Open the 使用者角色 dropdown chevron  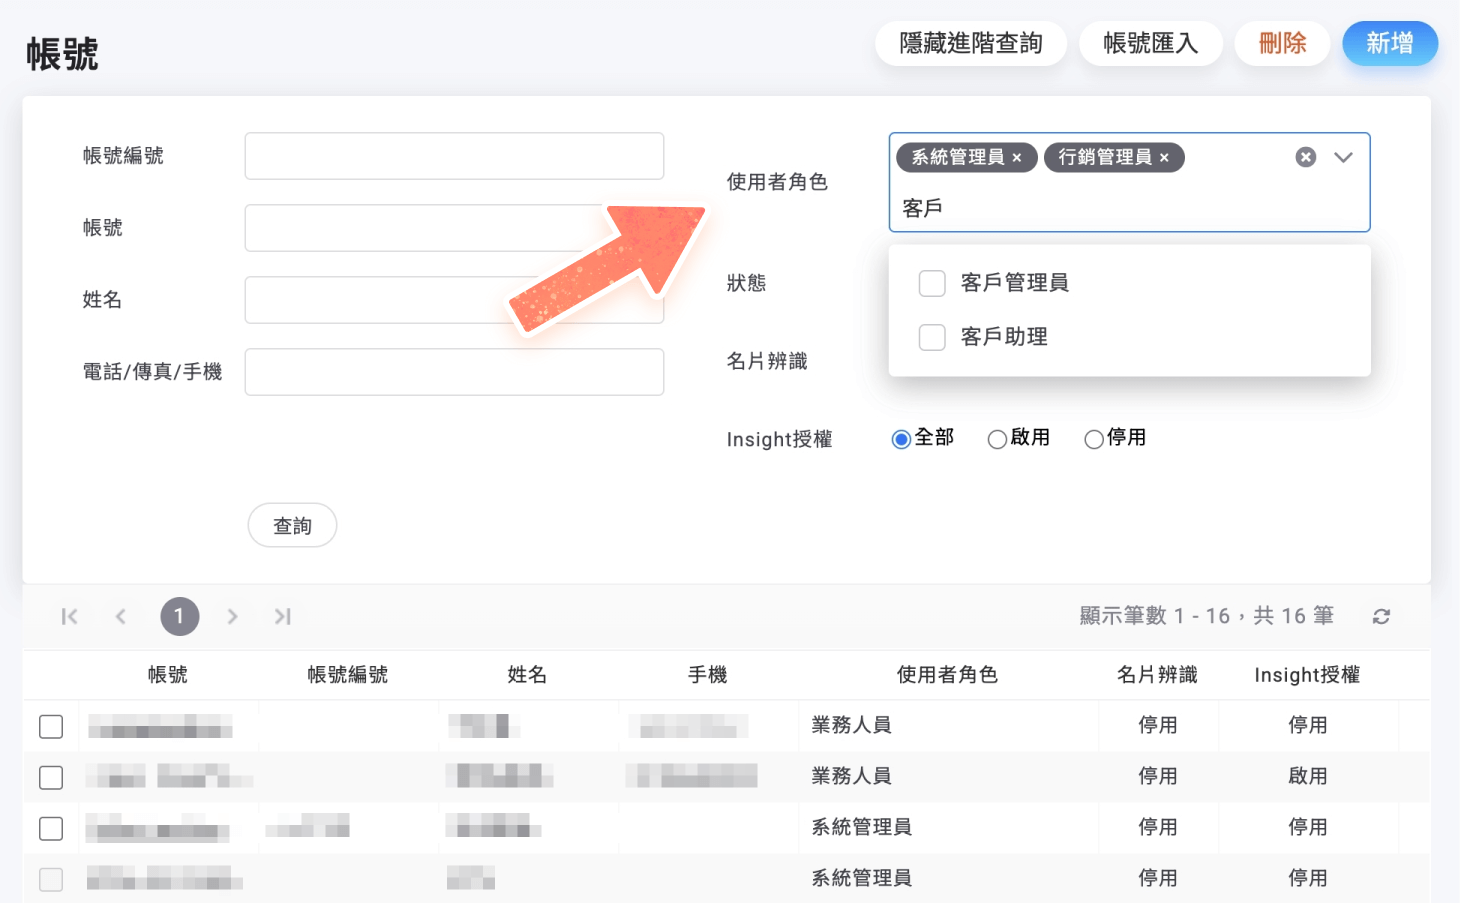click(1344, 157)
